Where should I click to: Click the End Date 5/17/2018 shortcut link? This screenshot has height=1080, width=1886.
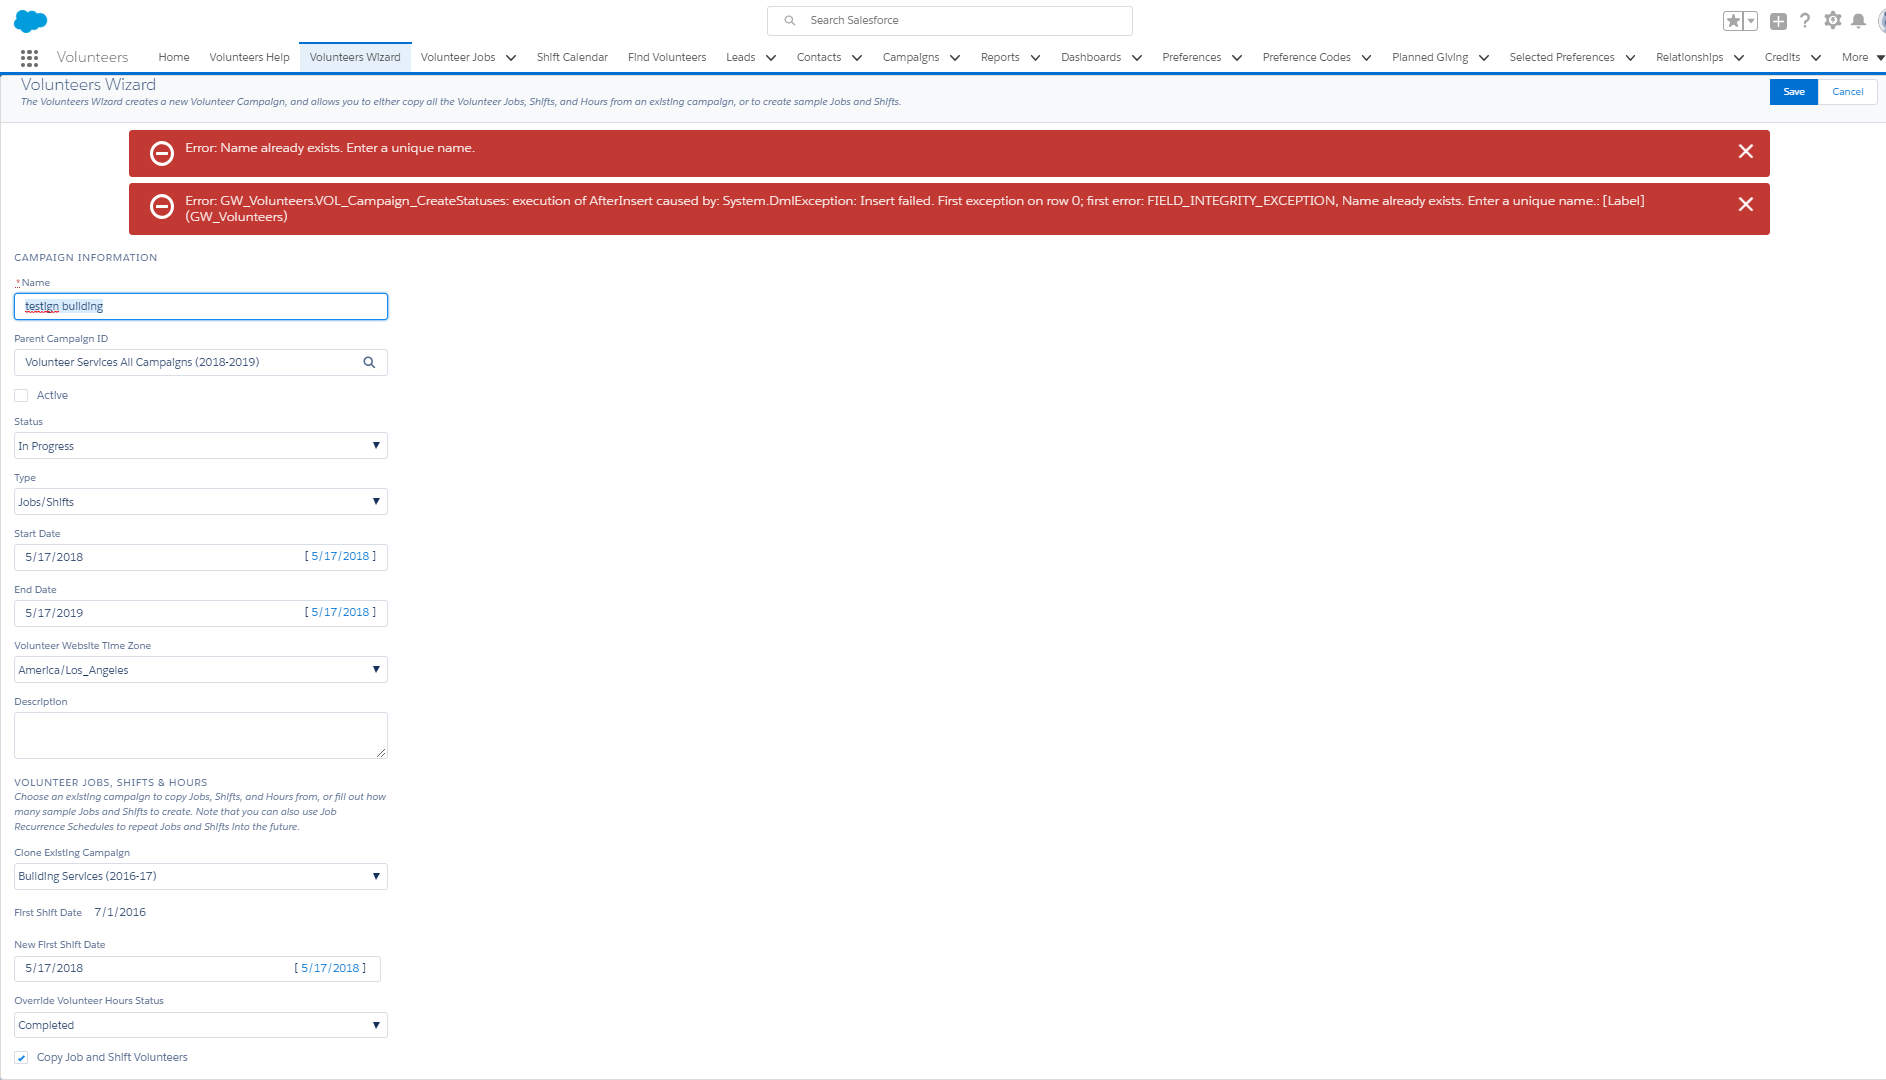coord(341,612)
